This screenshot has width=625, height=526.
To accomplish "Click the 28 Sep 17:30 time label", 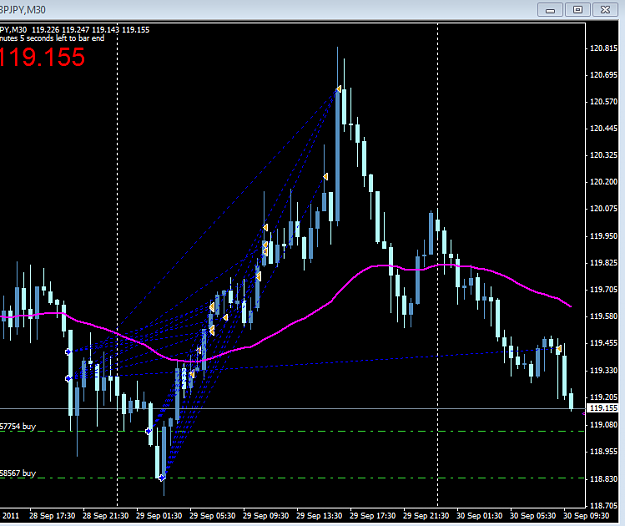I will click(x=52, y=516).
